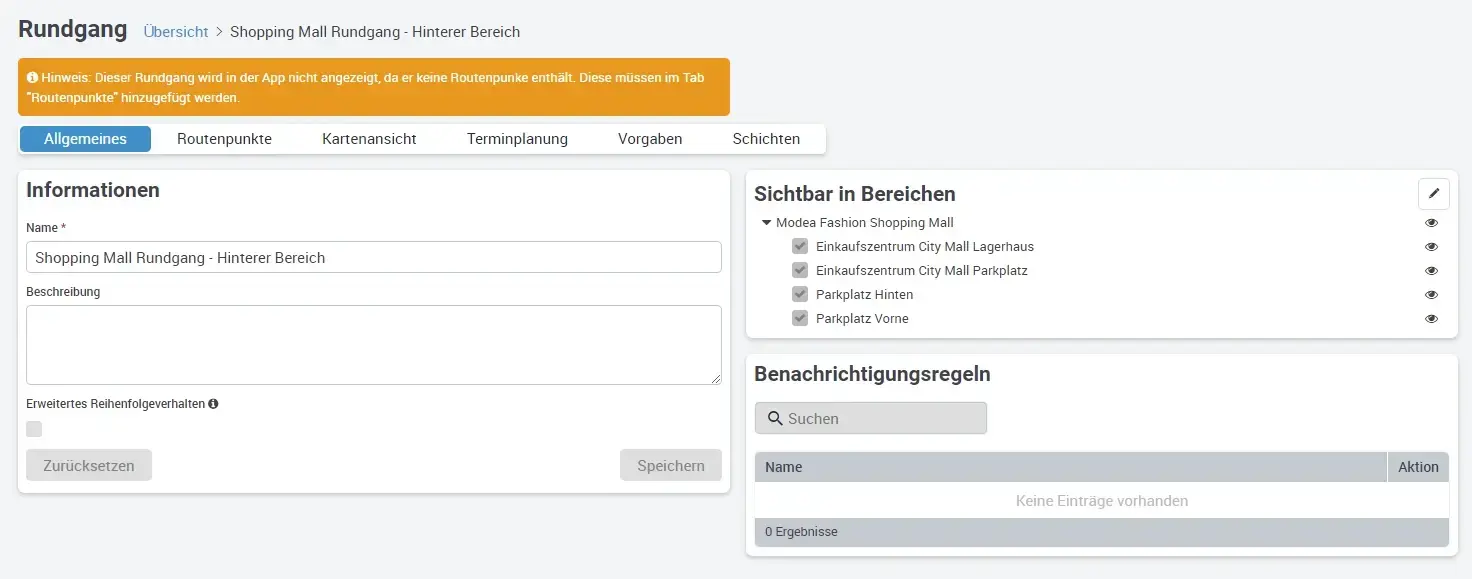
Task: Toggle visibility of Parkplatz Vorne
Action: click(1431, 318)
